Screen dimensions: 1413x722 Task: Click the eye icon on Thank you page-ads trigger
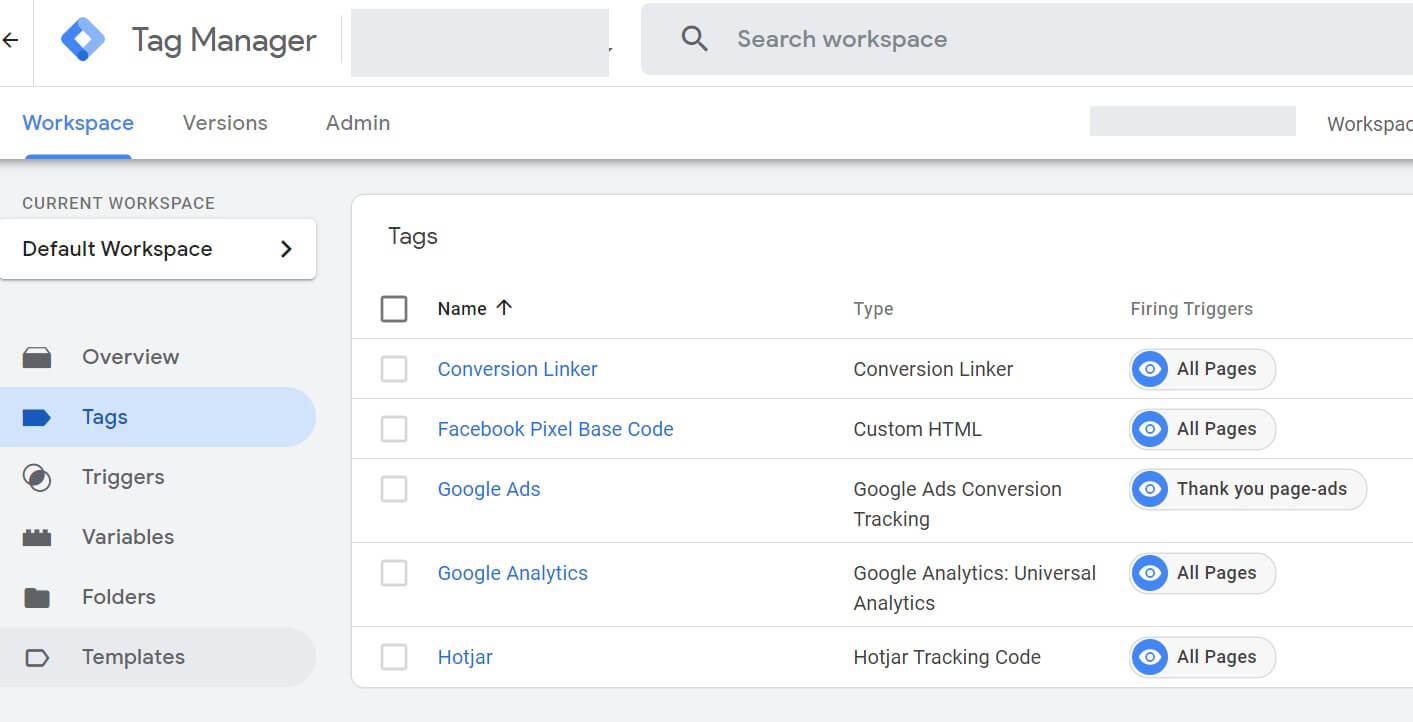(1150, 489)
